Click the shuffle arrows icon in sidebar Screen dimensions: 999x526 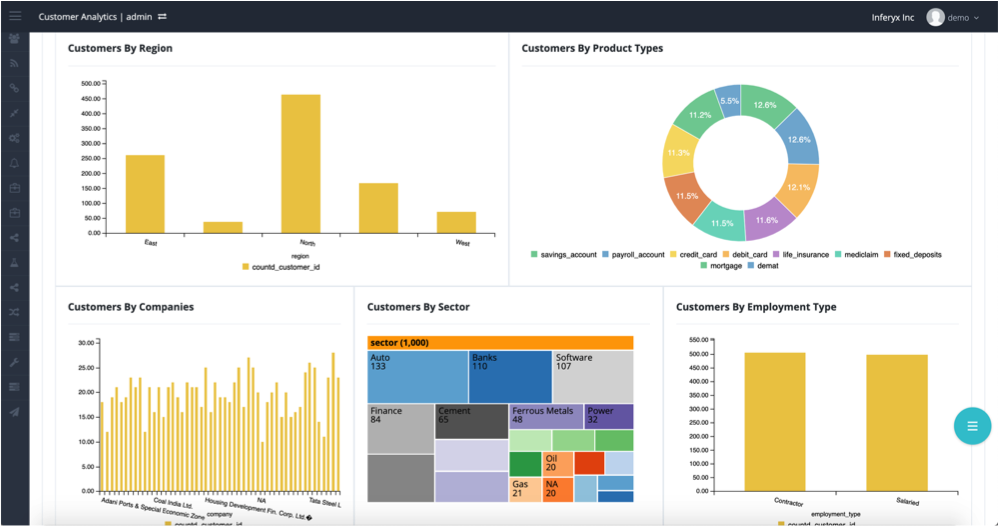(14, 312)
